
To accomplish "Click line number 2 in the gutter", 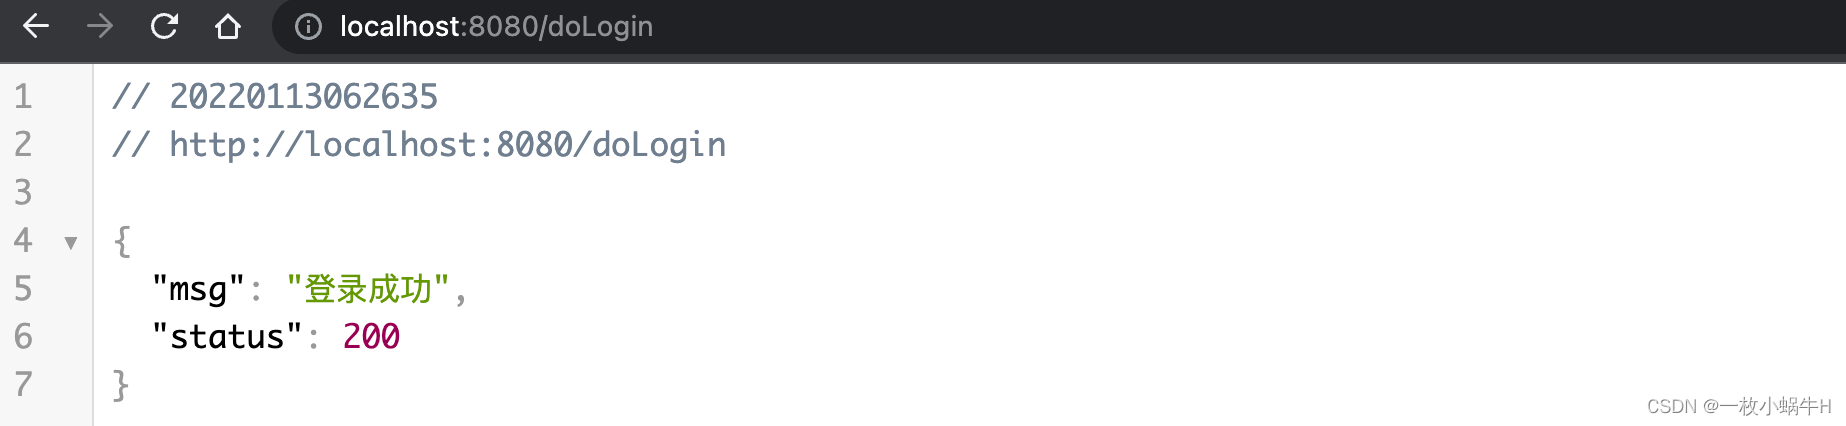I will click(23, 145).
